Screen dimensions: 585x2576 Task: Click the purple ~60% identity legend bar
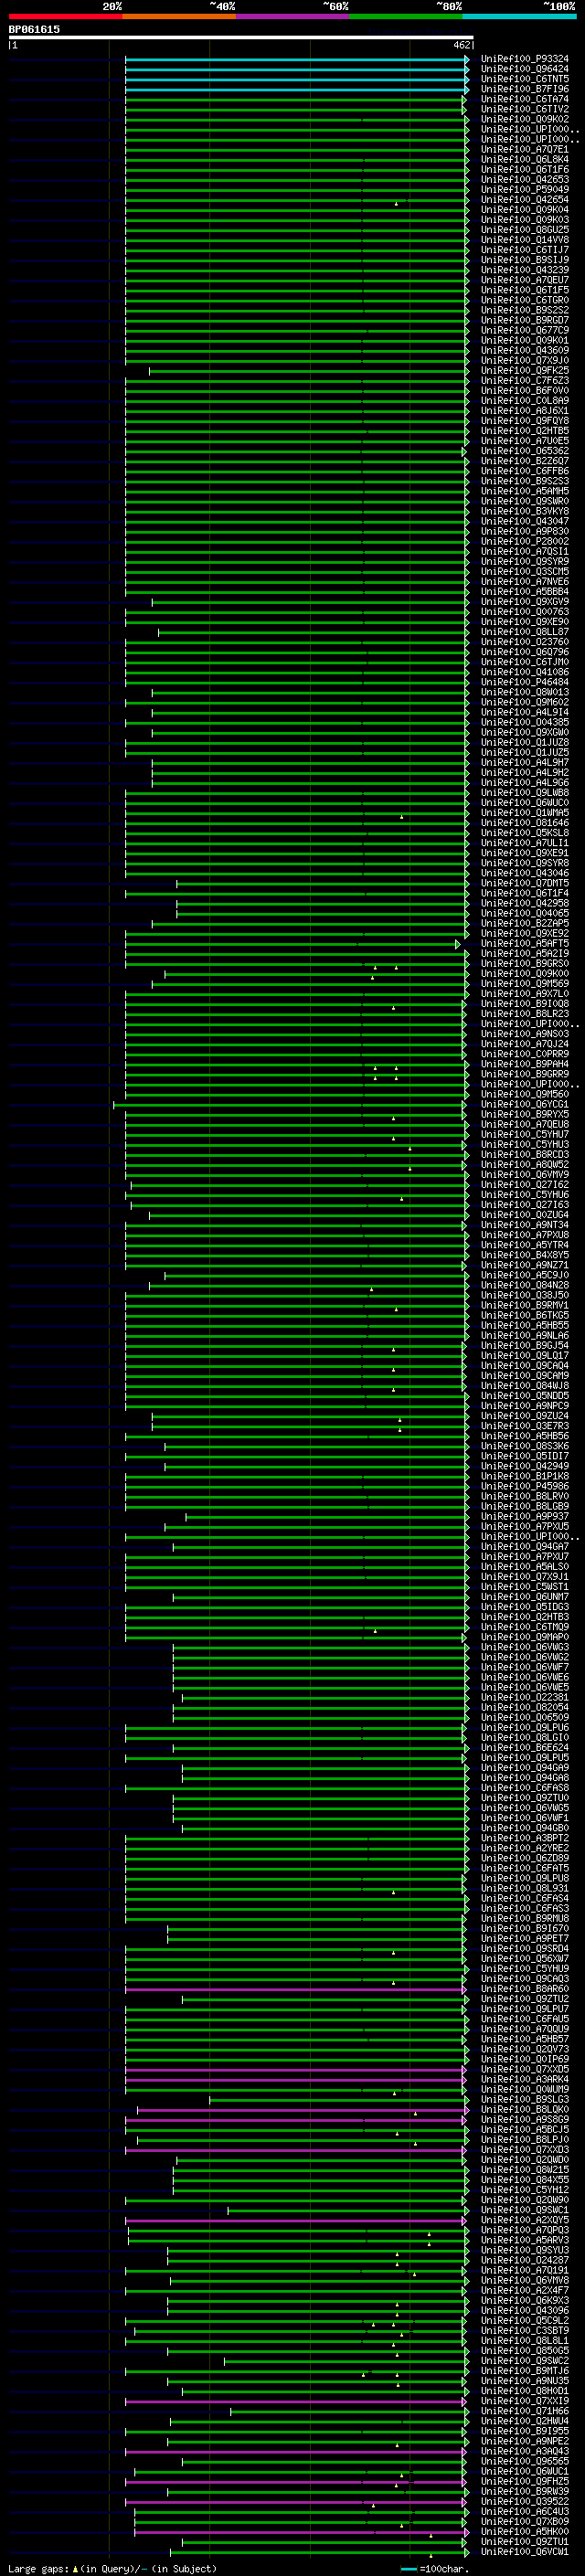coord(293,16)
